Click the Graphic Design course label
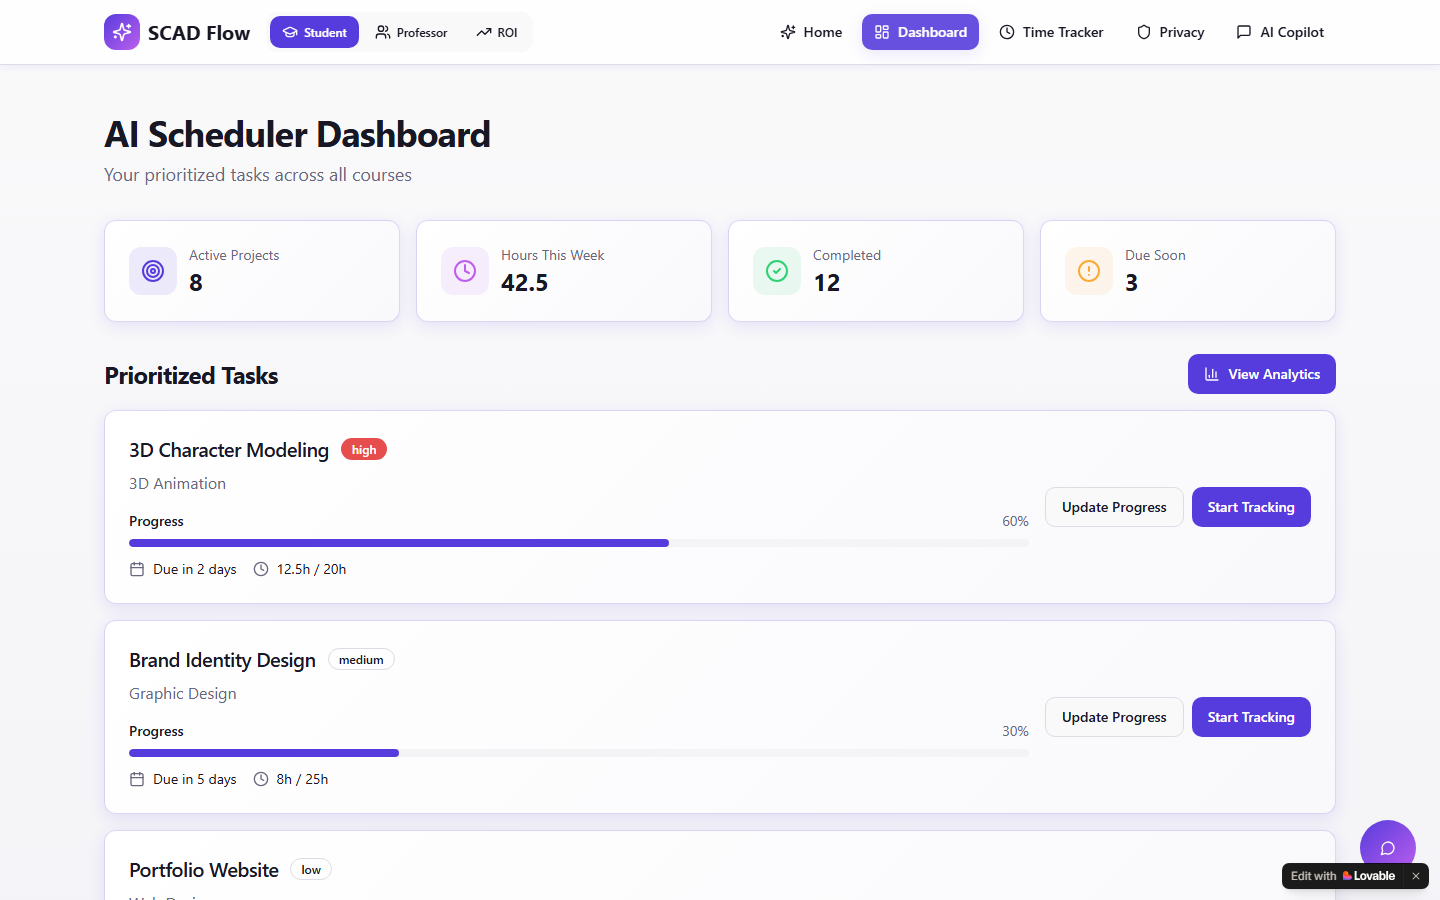This screenshot has height=900, width=1440. tap(183, 694)
